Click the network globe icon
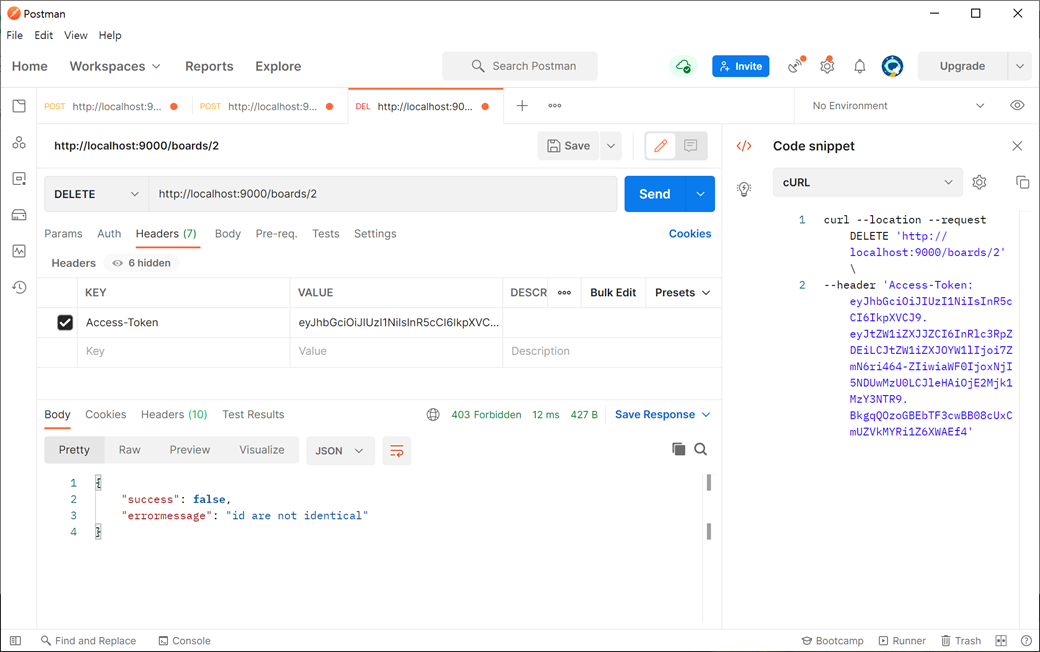Viewport: 1040px width, 652px height. 433,415
